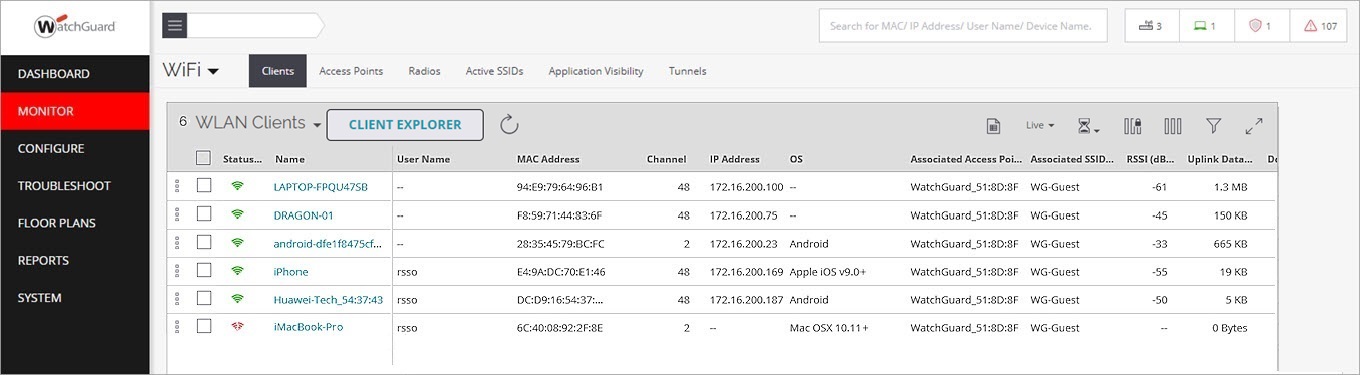
Task: Switch to the Active SSIDs tab
Action: [x=494, y=71]
